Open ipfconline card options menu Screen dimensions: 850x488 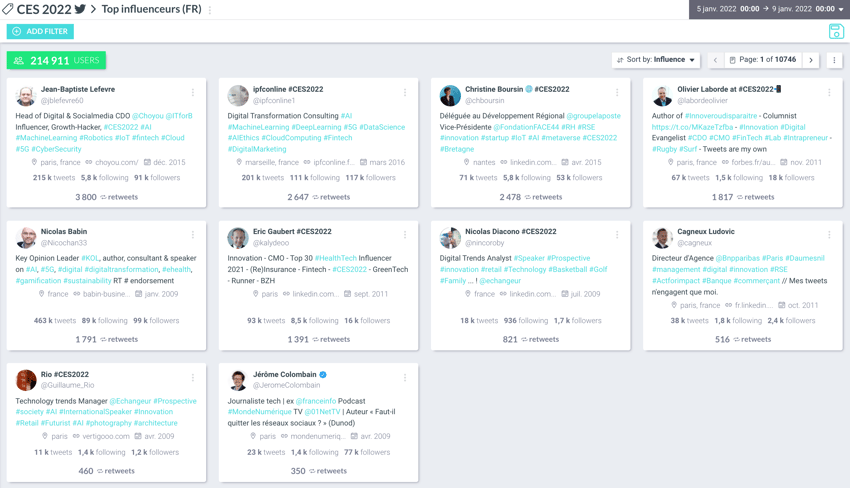(405, 93)
